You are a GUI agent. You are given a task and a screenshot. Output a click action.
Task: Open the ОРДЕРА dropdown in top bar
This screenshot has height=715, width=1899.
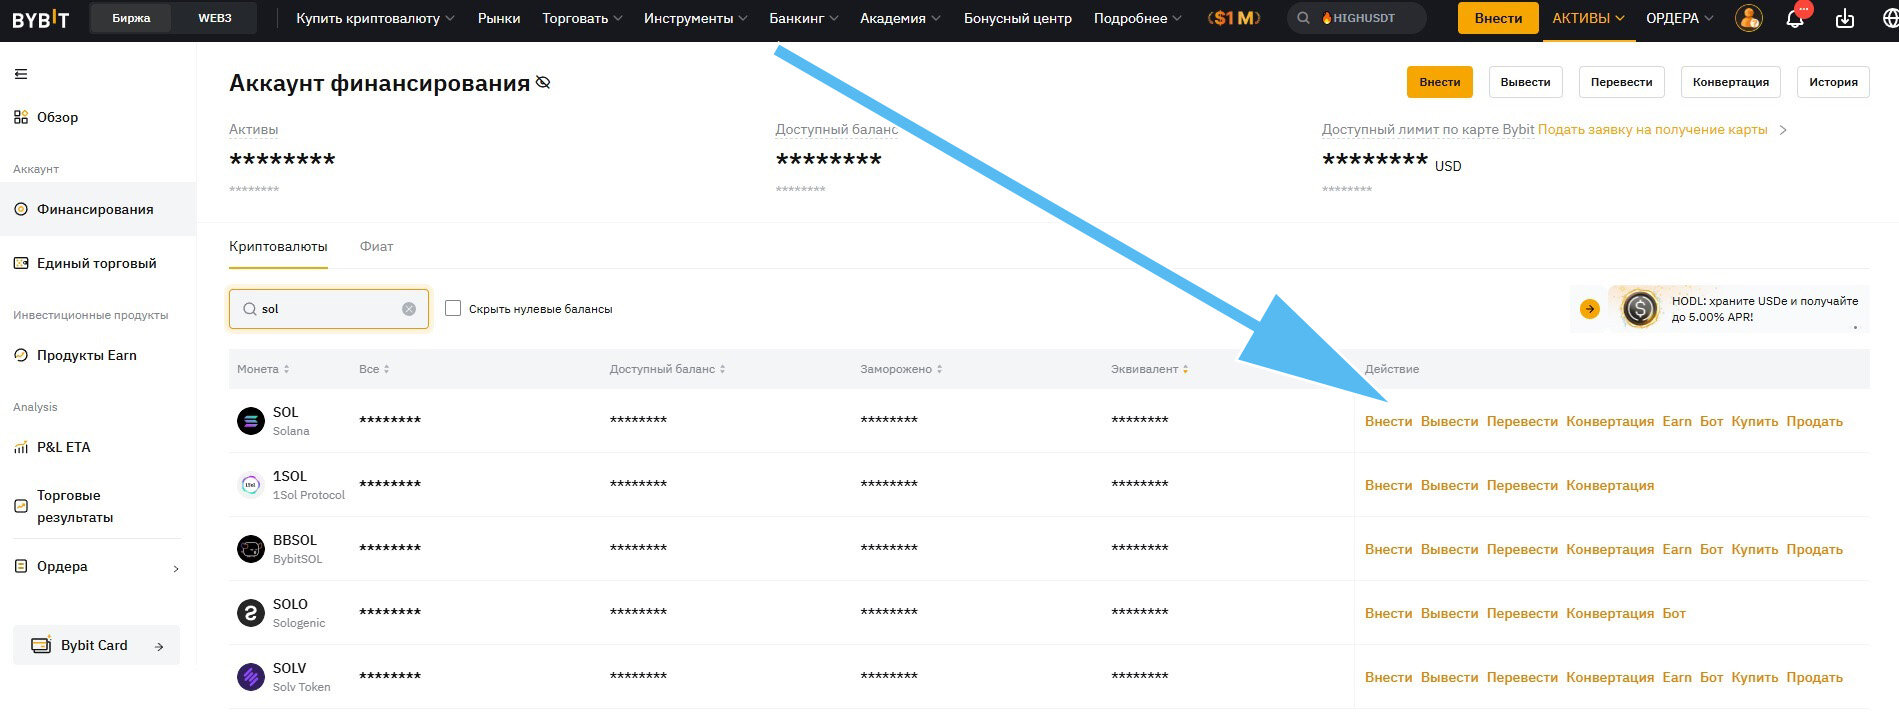click(1679, 18)
